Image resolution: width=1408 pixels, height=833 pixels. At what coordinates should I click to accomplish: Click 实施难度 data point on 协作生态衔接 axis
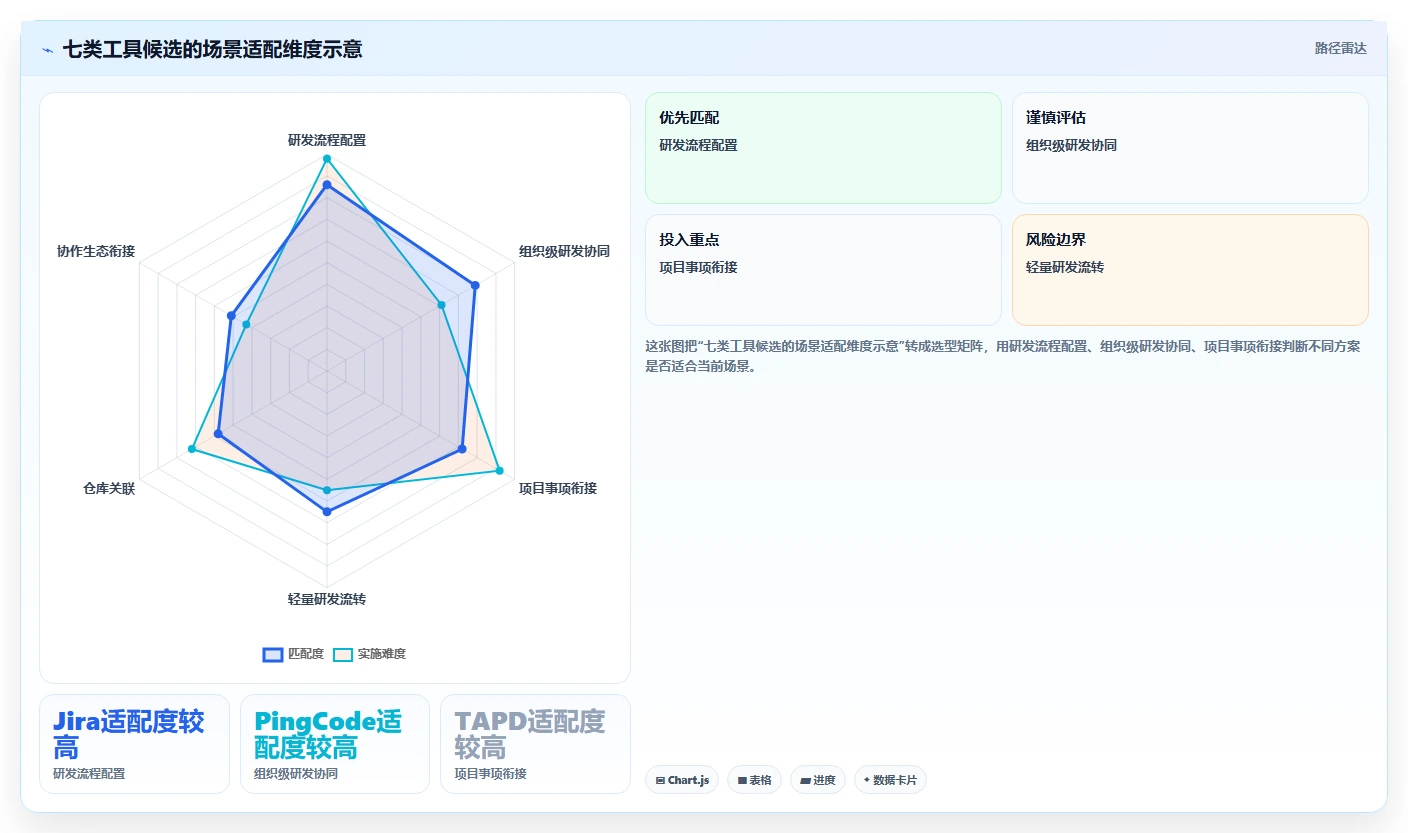click(246, 324)
